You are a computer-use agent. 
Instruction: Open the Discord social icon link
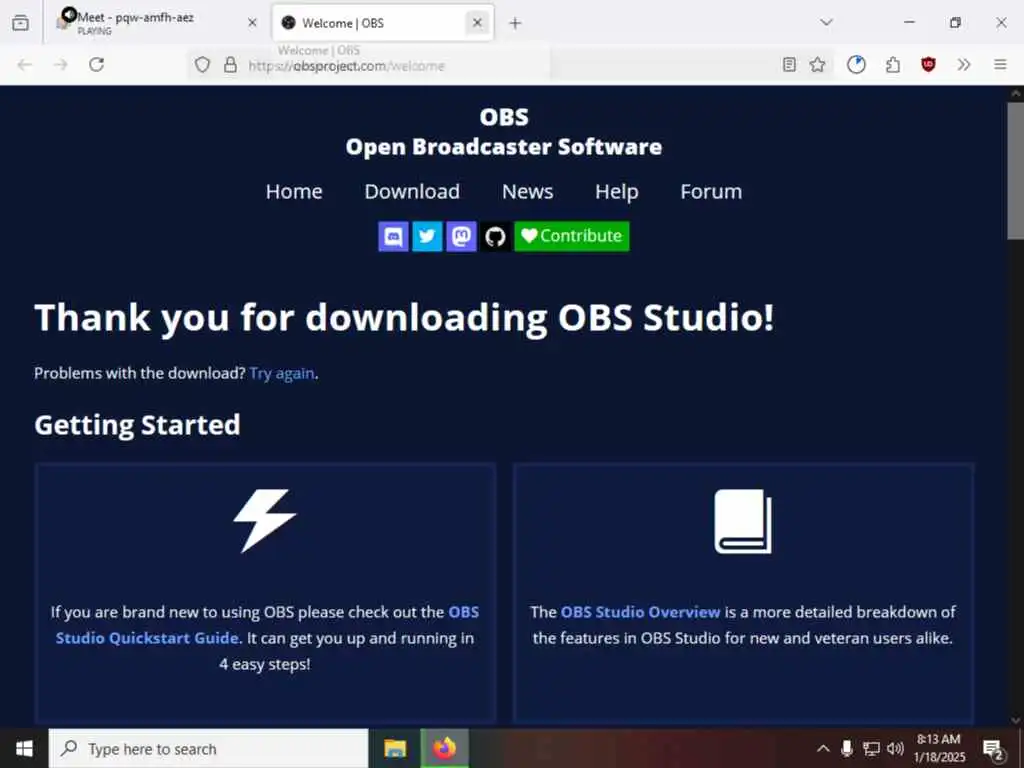[393, 236]
